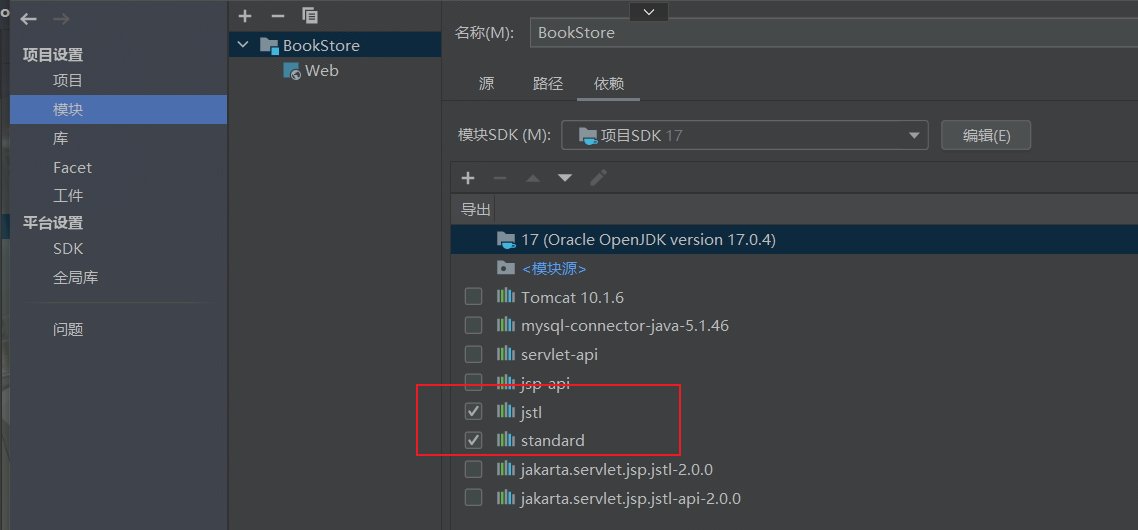Viewport: 1138px width, 530px height.
Task: Collapse the BookStore tree node
Action: tap(243, 45)
